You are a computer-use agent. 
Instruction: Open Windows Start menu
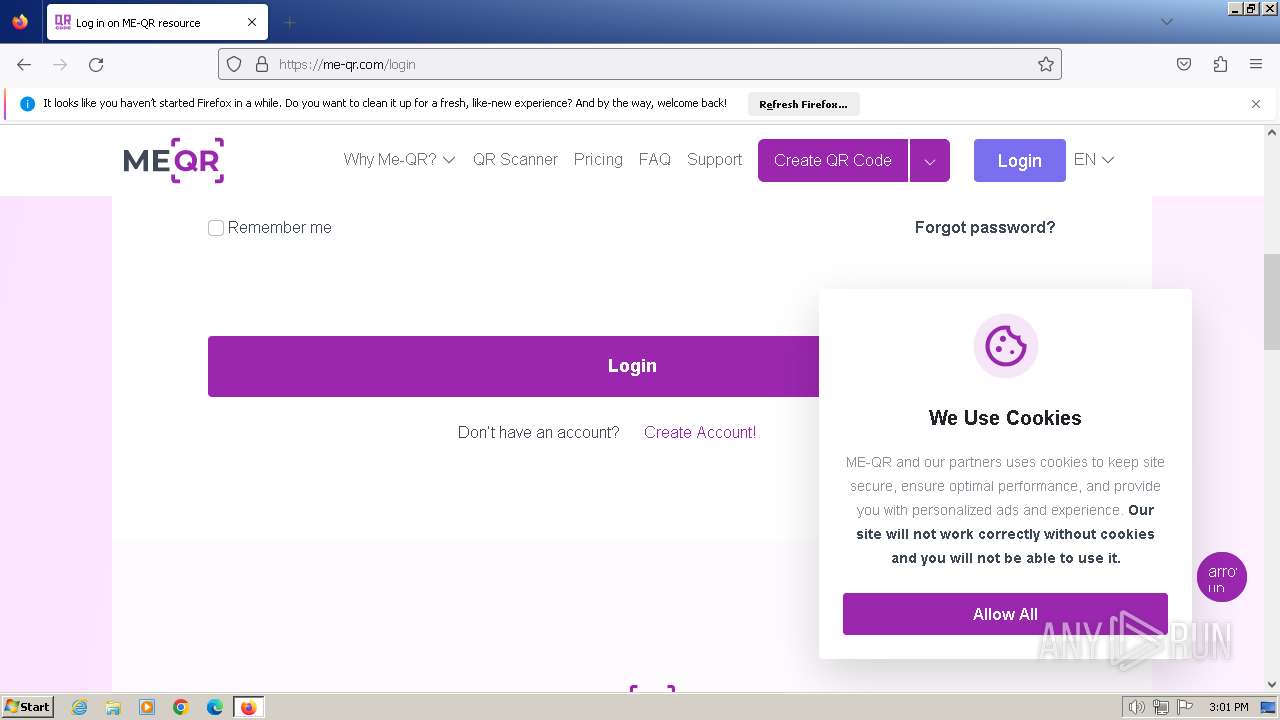coord(27,707)
